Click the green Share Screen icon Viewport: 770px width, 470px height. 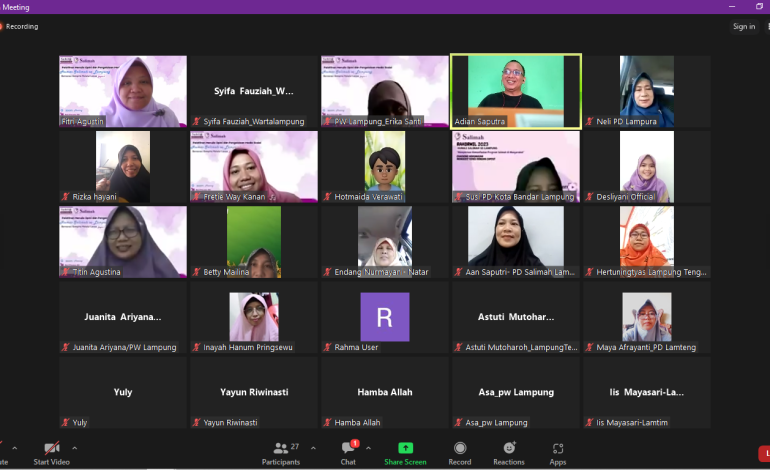pyautogui.click(x=405, y=448)
